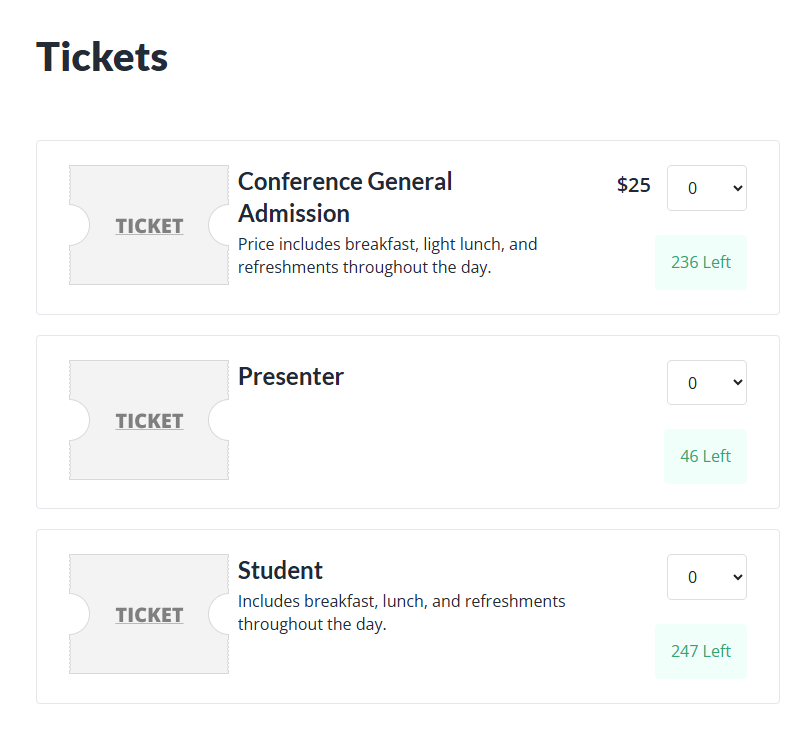Open the General Admission quantity dropdown
The width and height of the screenshot is (798, 745).
click(x=706, y=188)
